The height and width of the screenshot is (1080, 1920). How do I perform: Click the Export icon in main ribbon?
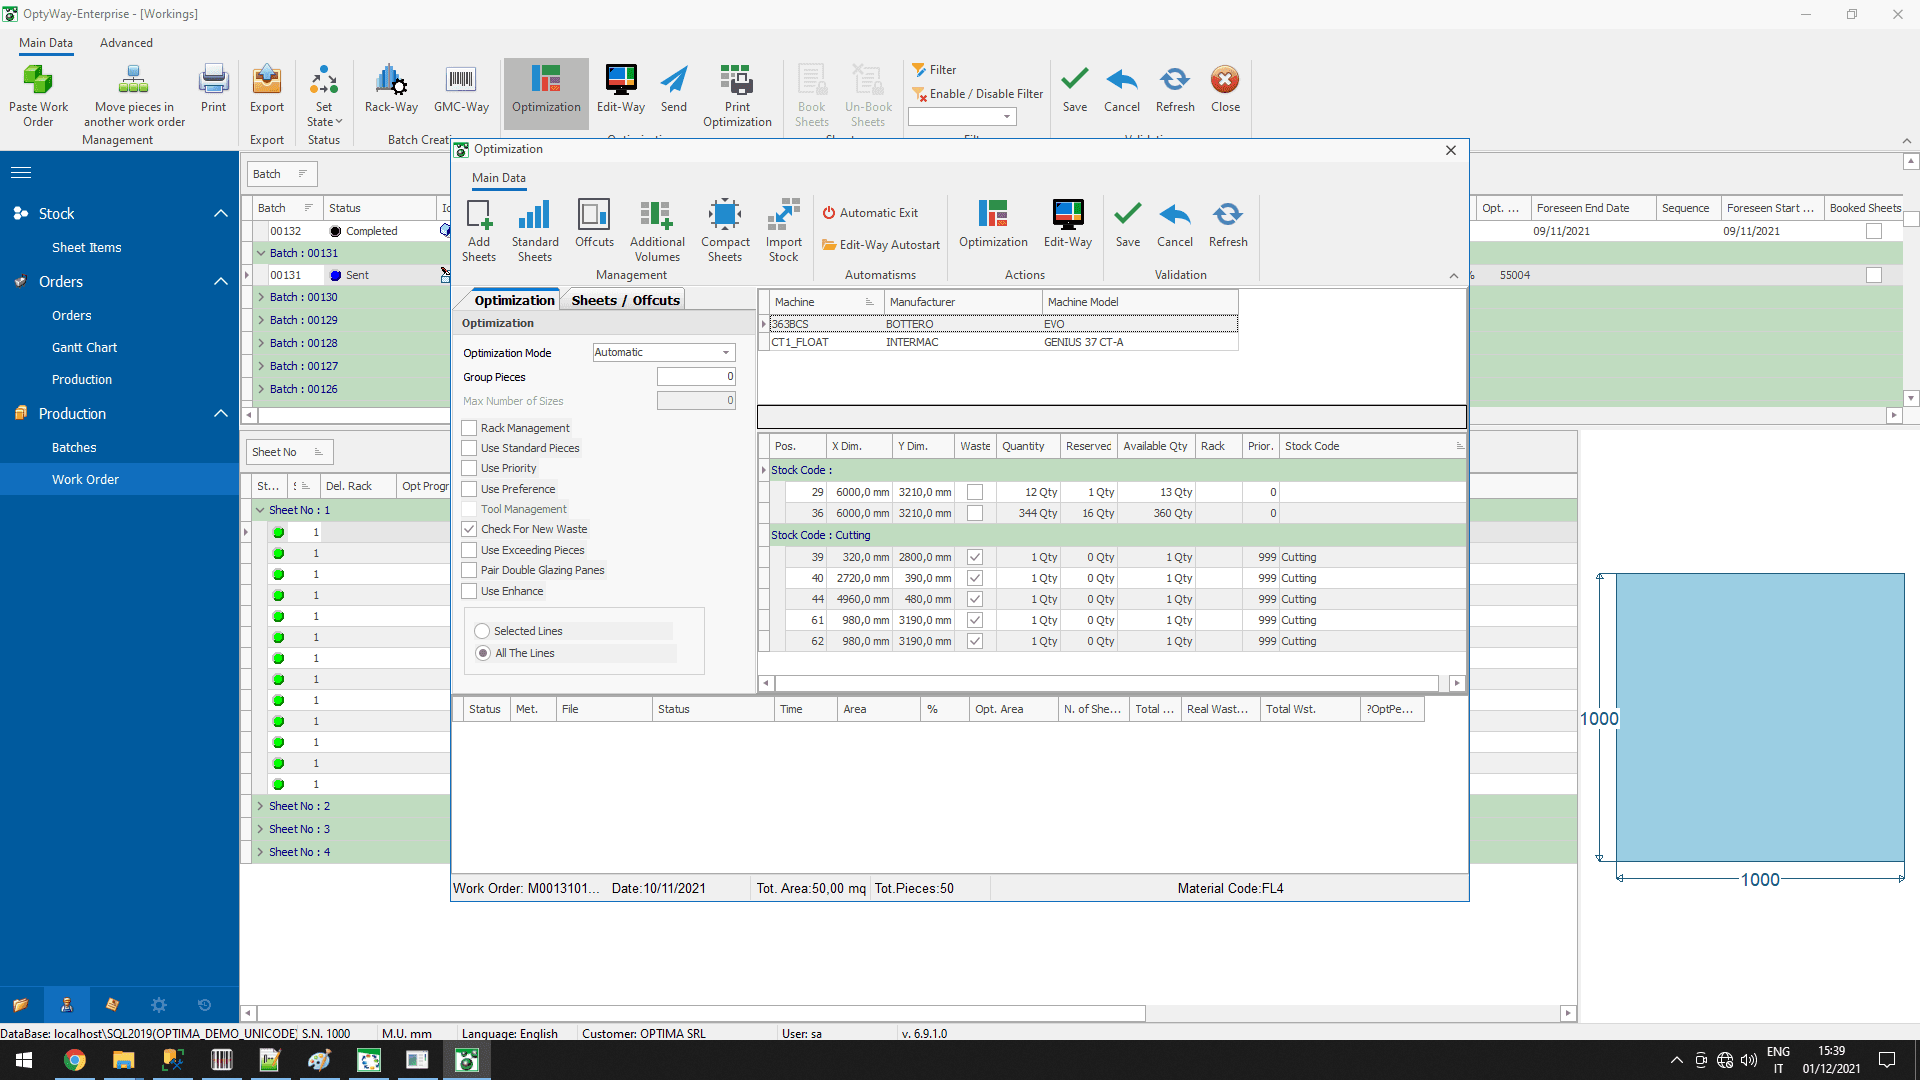(267, 89)
